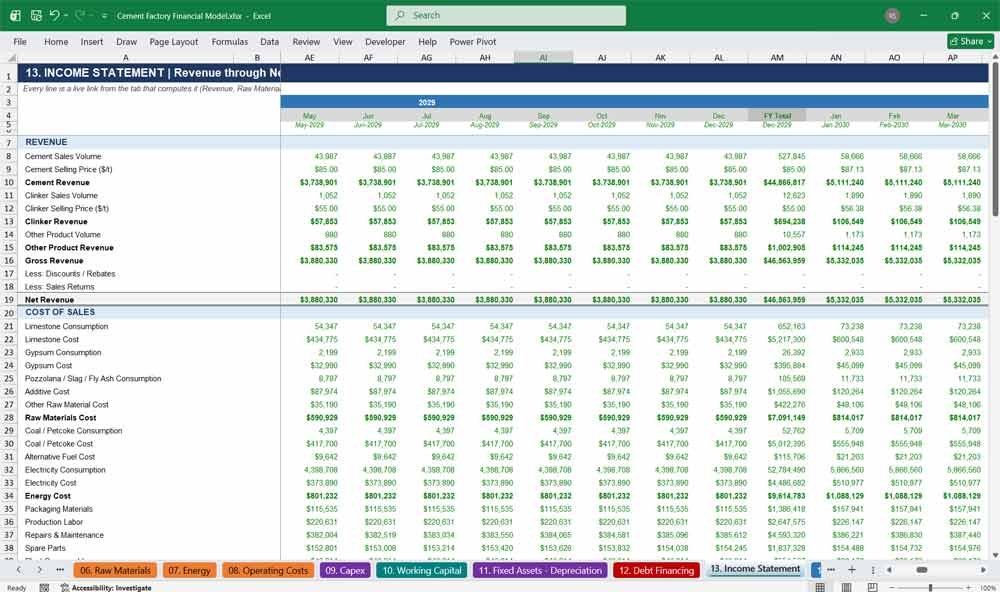Click the FY Total column heading cell
1000x592 pixels.
pos(777,115)
